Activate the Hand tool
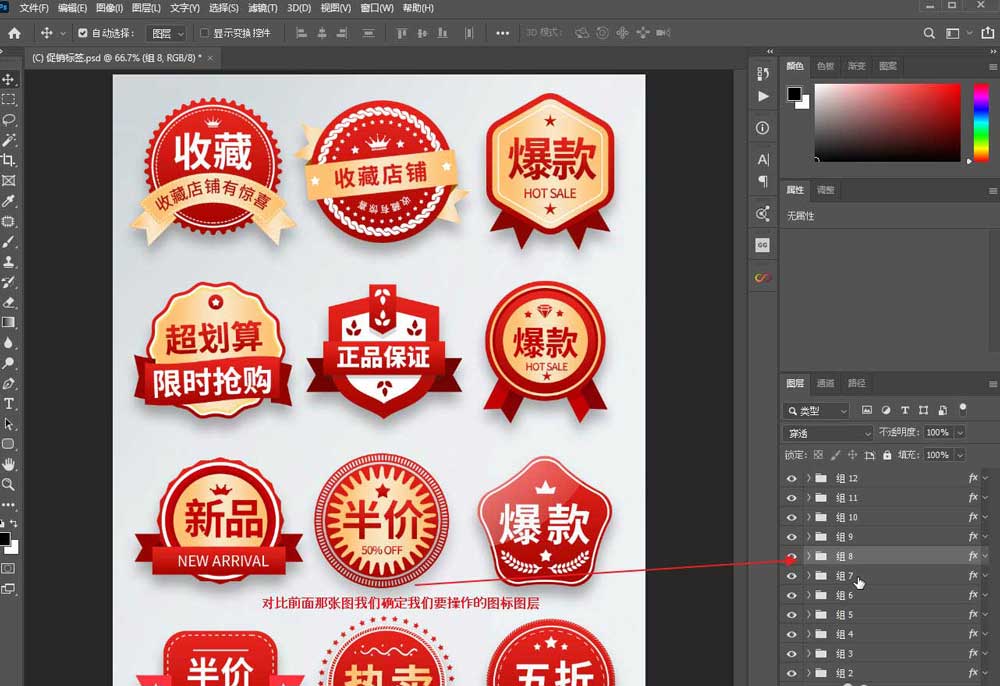The width and height of the screenshot is (1000, 686). coord(9,464)
